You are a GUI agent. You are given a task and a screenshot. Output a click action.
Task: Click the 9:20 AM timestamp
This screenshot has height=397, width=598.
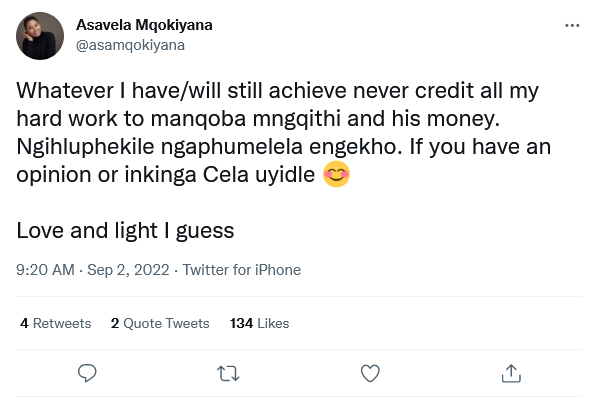point(45,270)
